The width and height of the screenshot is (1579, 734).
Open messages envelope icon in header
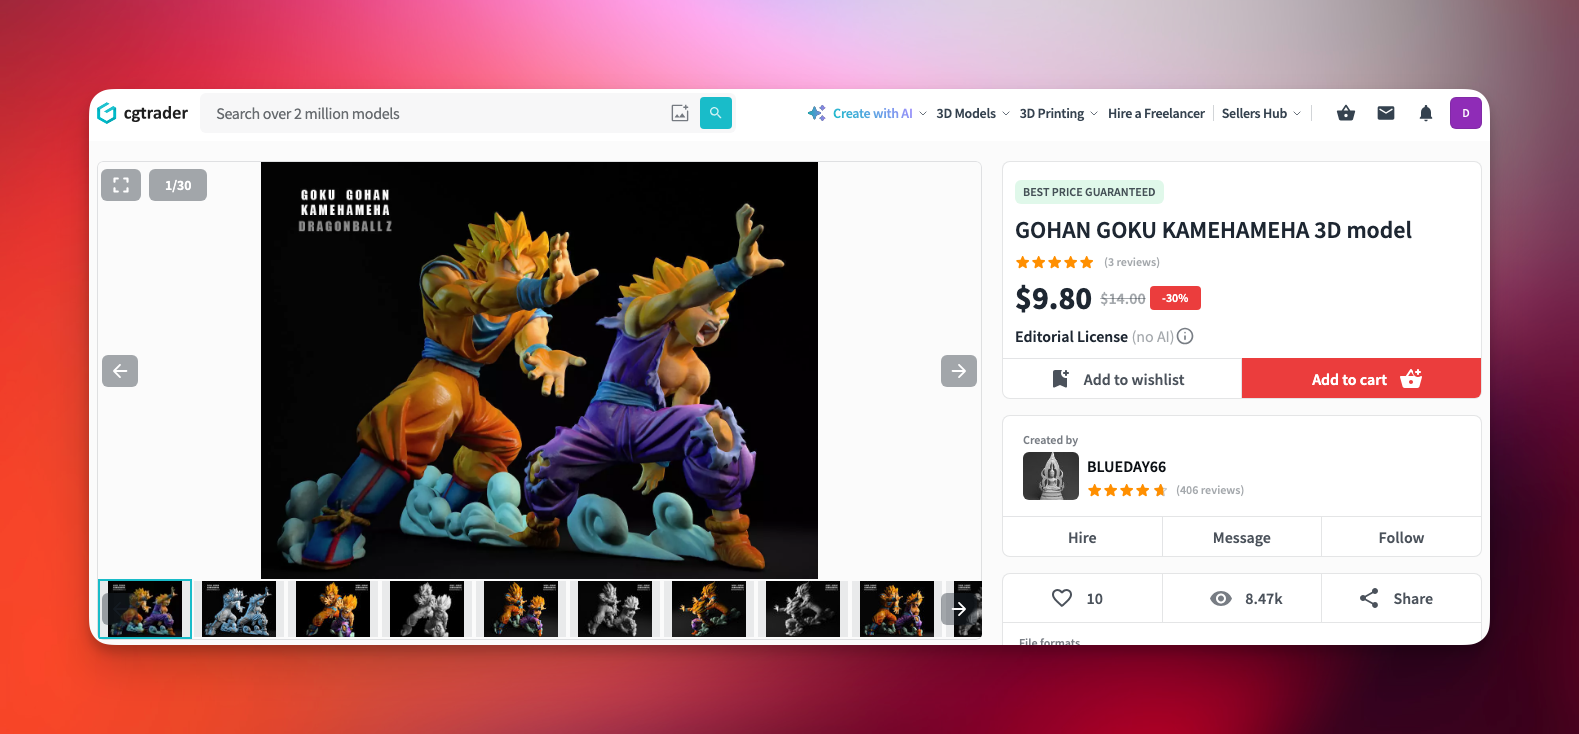(1386, 113)
